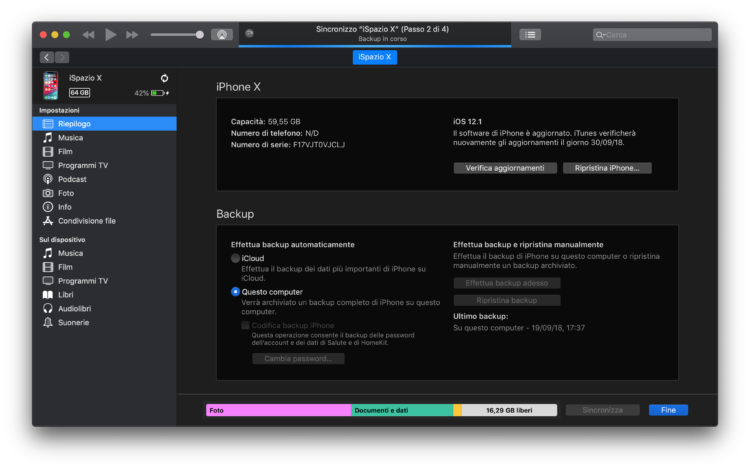
Task: Click the yellow storage bar segment
Action: (457, 410)
